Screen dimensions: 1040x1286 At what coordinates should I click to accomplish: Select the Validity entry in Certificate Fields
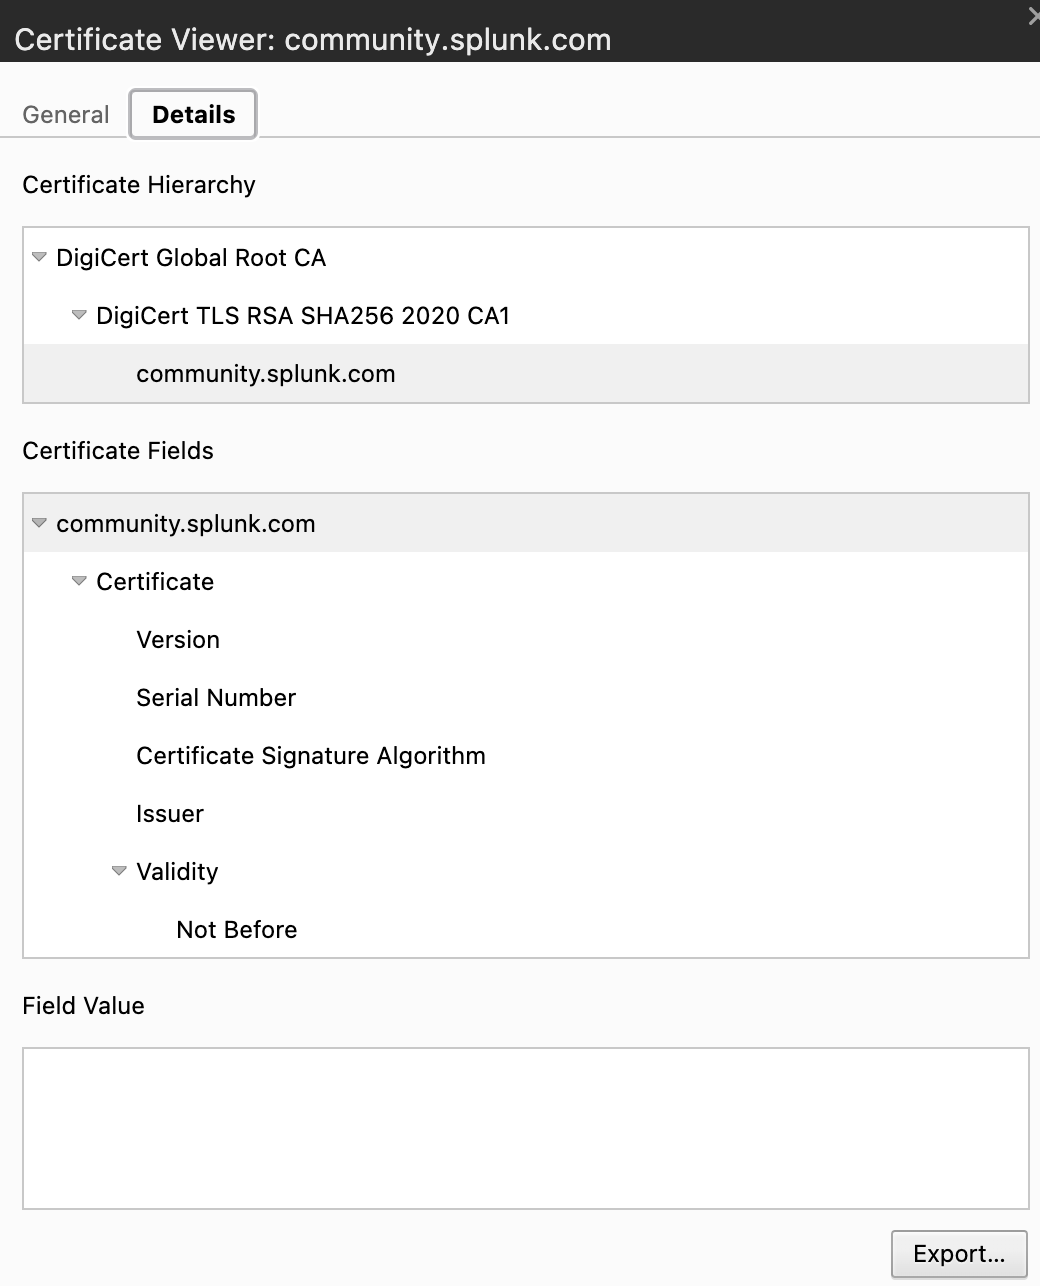[177, 871]
